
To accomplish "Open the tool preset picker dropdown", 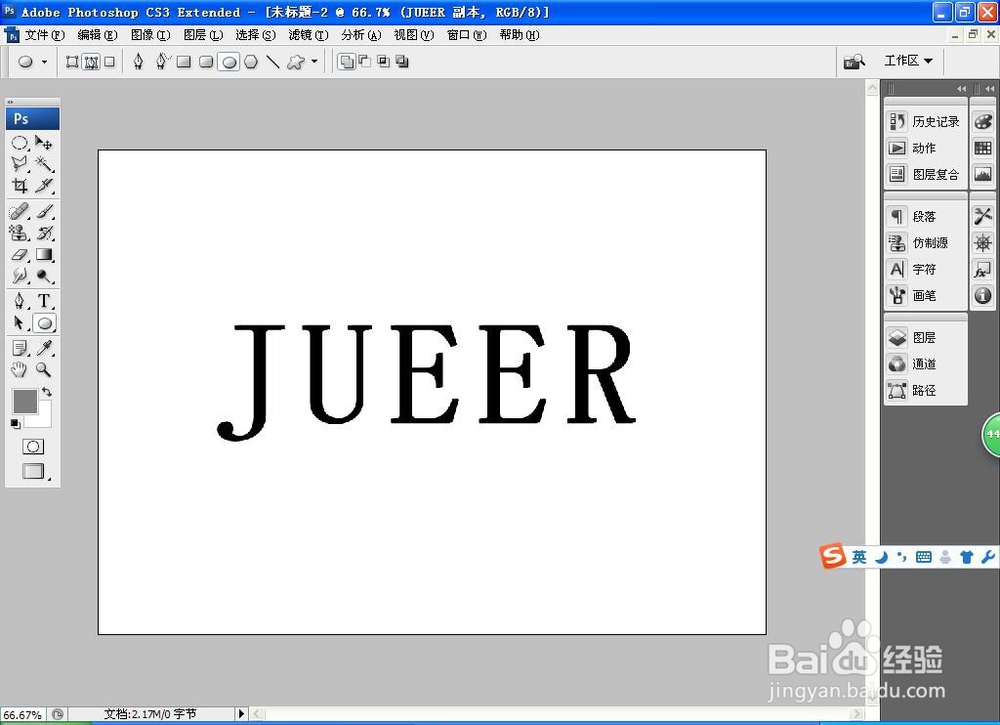I will click(44, 62).
